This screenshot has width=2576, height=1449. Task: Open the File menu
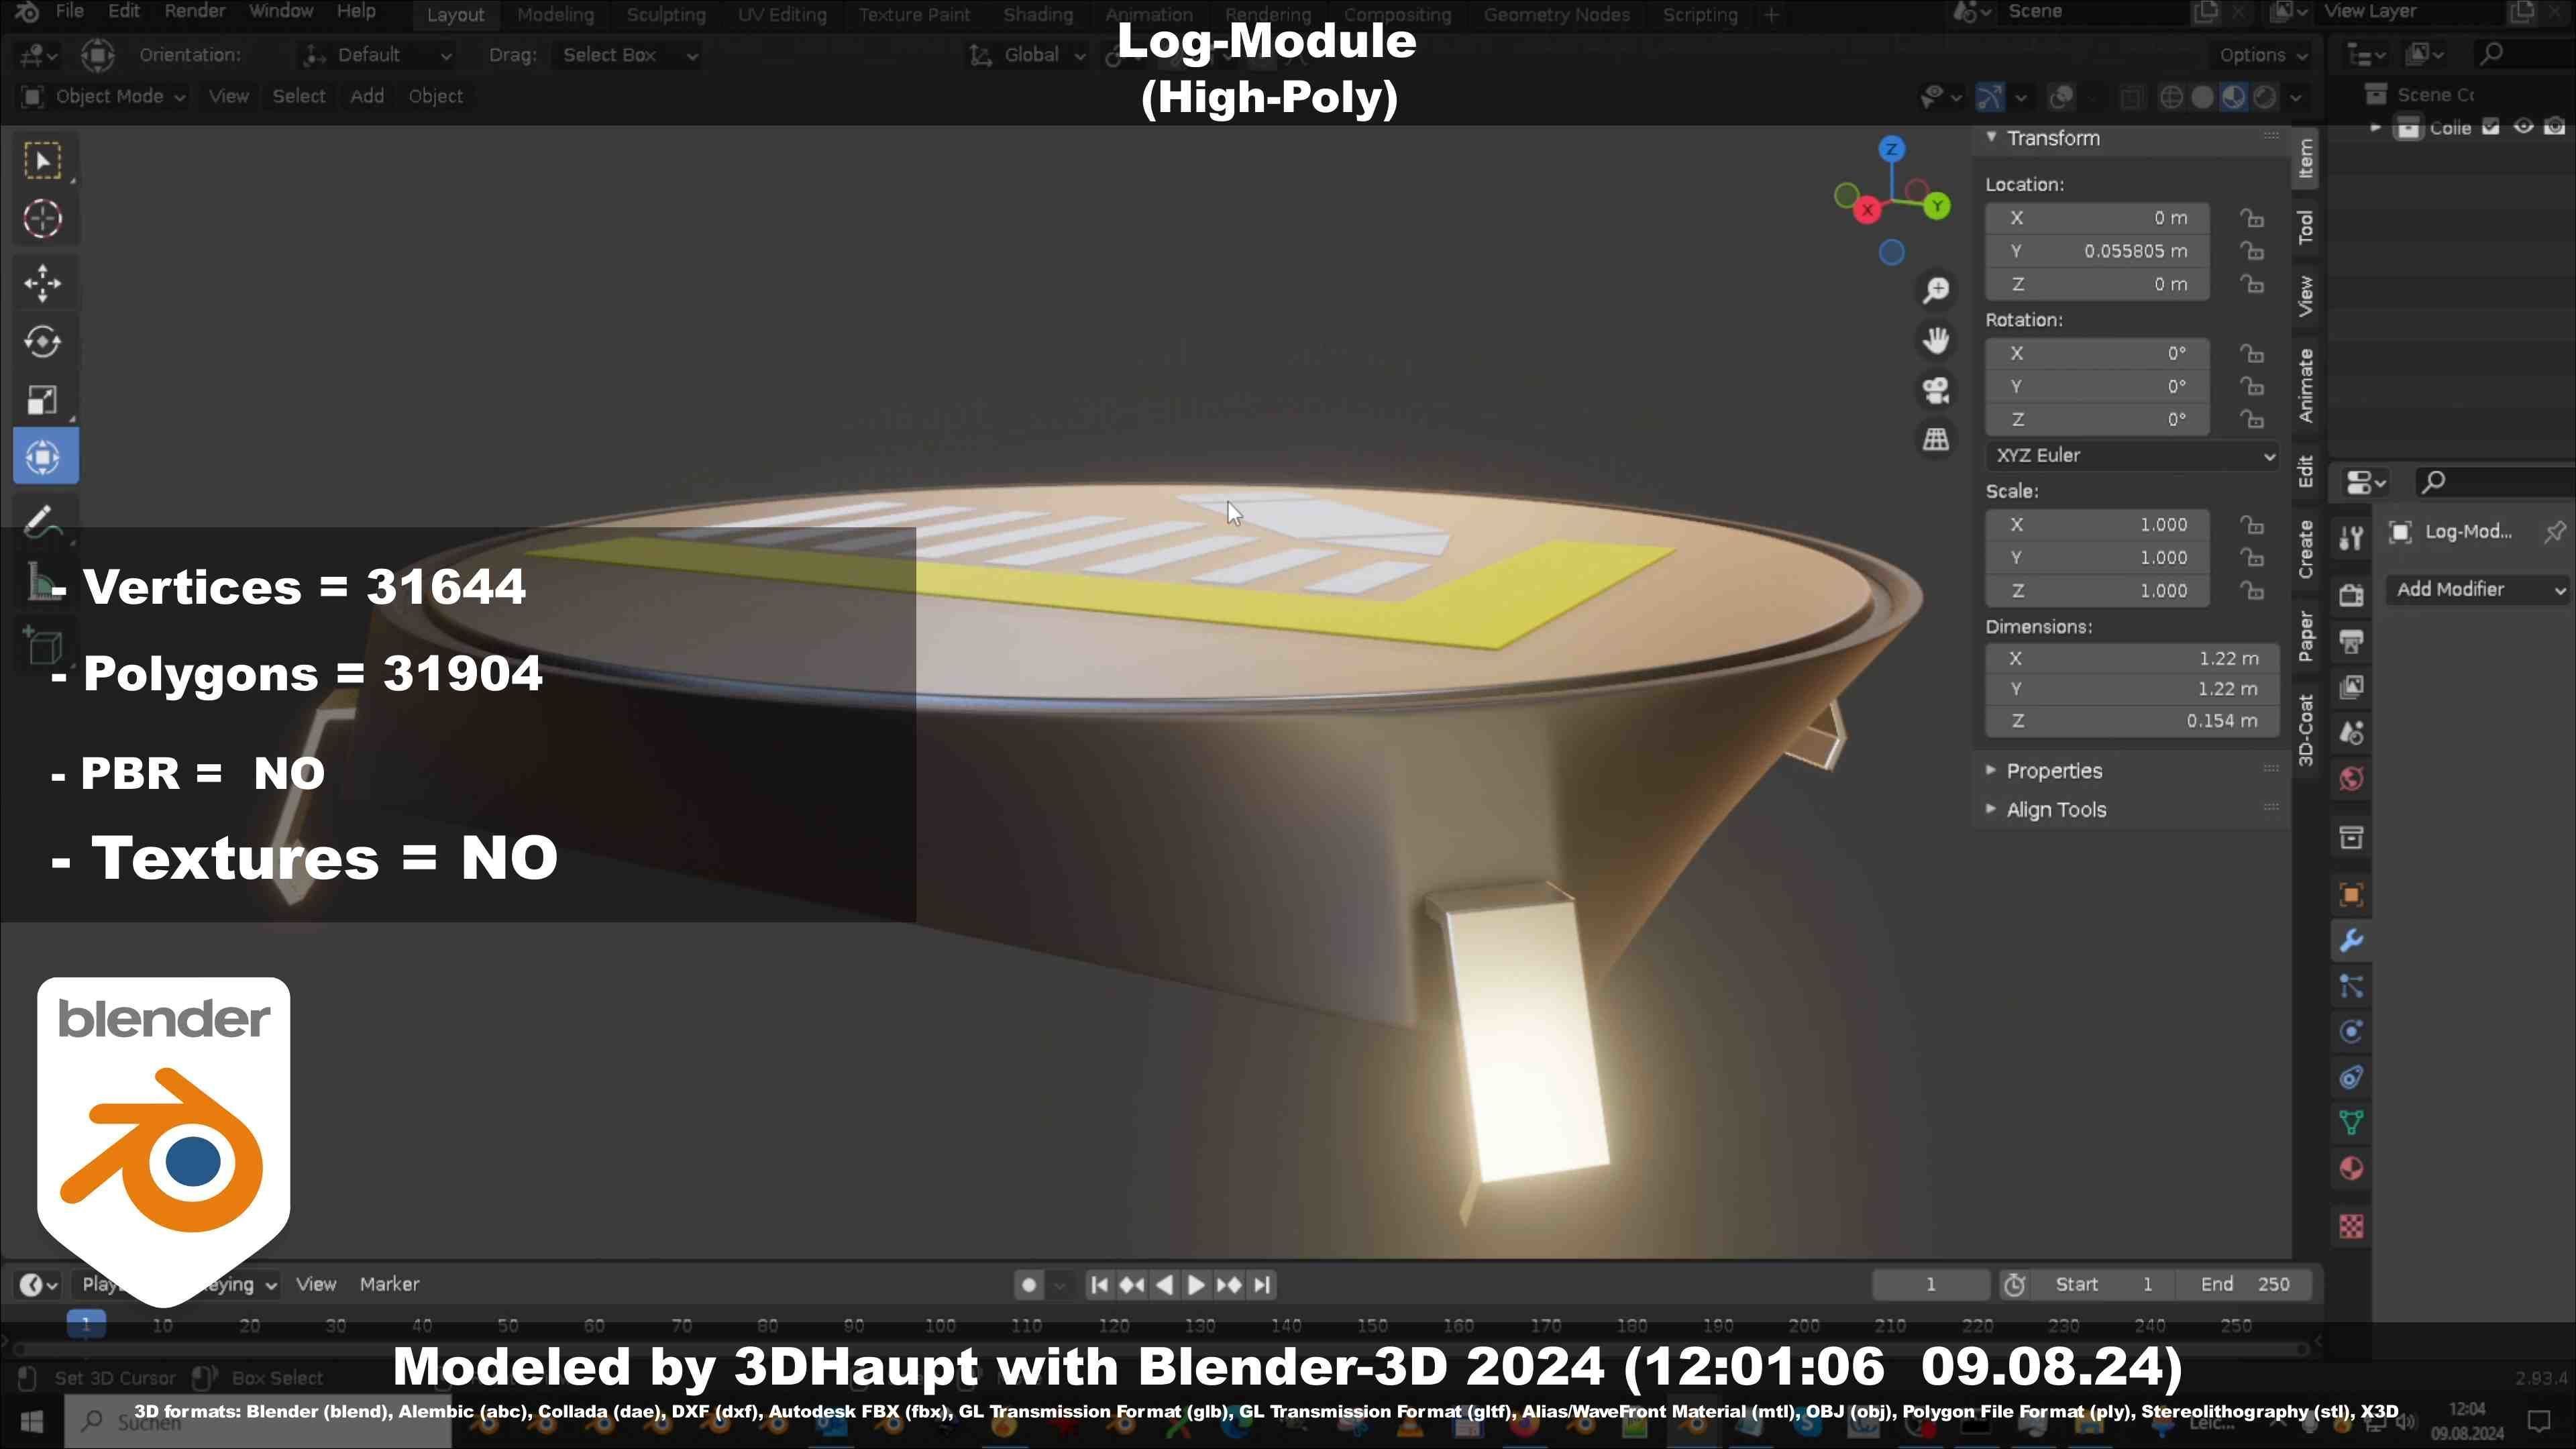pyautogui.click(x=69, y=12)
